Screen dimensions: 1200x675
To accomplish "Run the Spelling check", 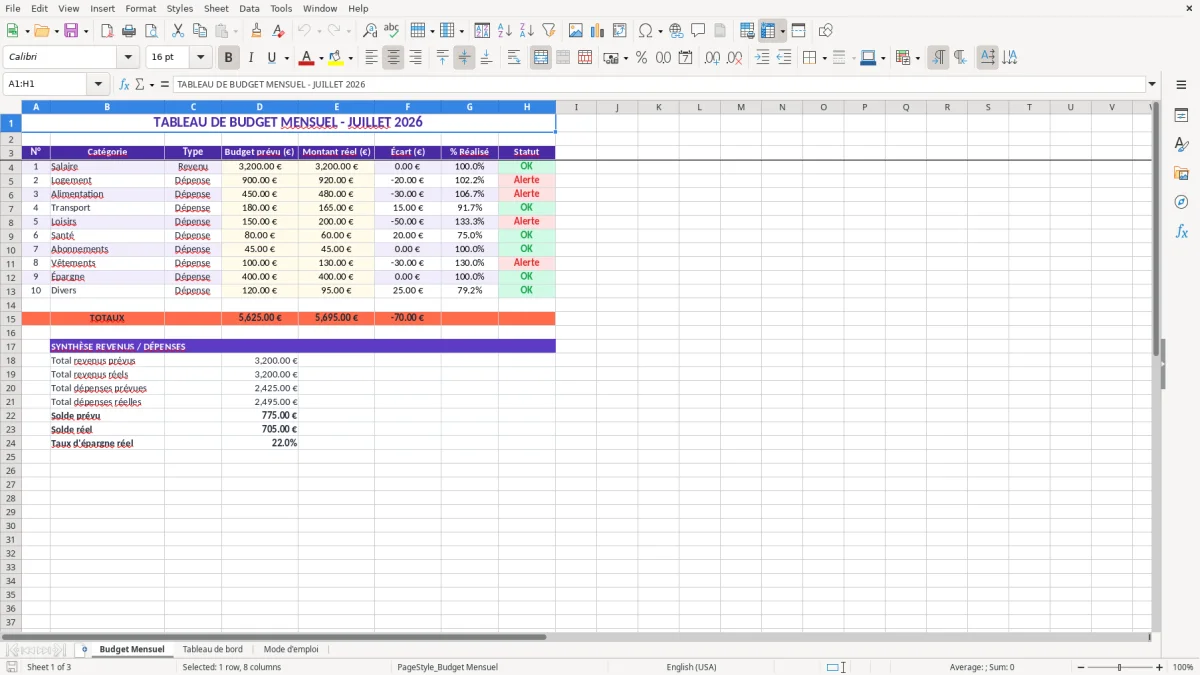I will click(x=392, y=31).
